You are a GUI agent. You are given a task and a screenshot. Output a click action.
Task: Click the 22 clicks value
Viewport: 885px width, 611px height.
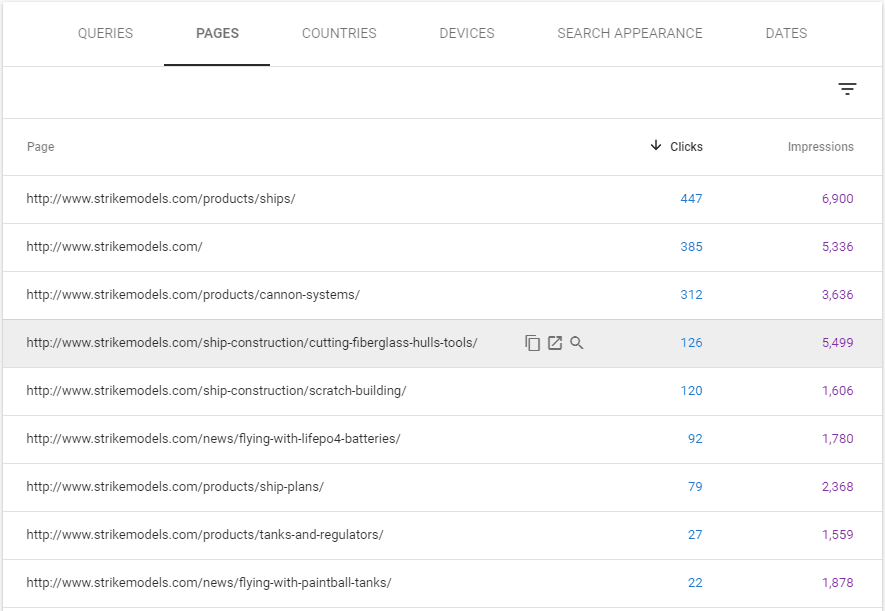pyautogui.click(x=695, y=582)
